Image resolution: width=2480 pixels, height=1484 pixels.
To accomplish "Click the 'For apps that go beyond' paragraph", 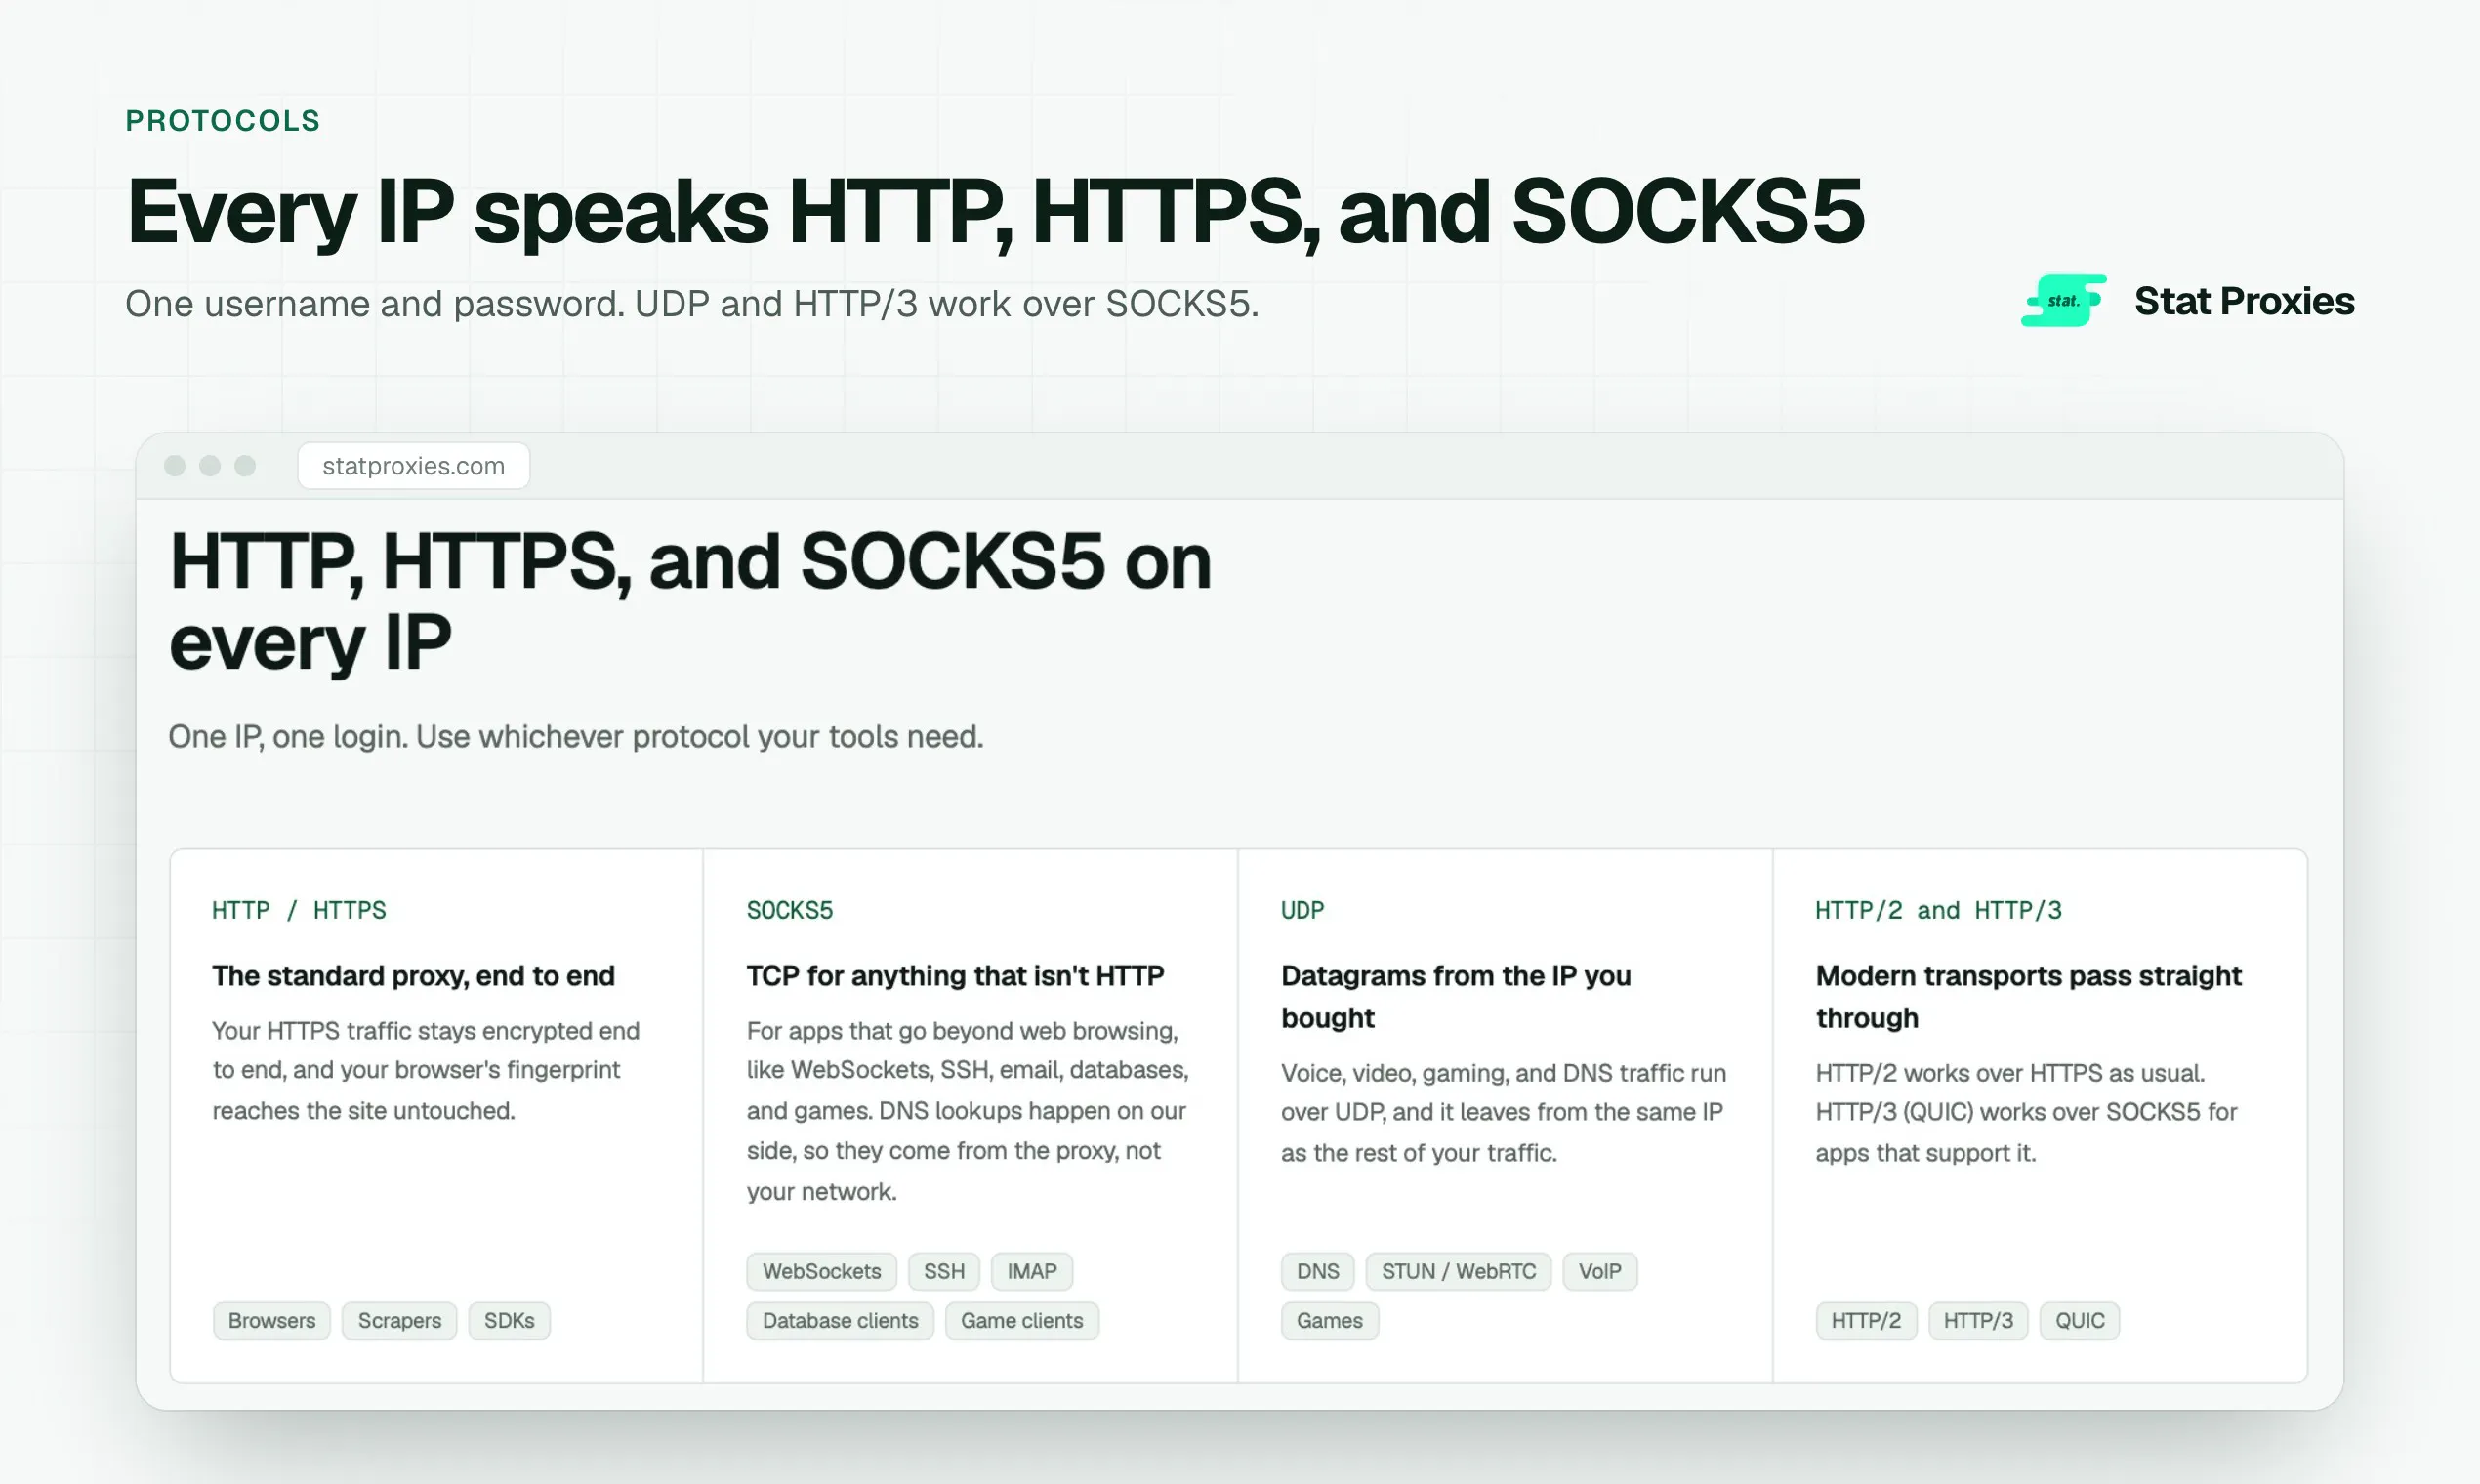I will coord(968,1110).
